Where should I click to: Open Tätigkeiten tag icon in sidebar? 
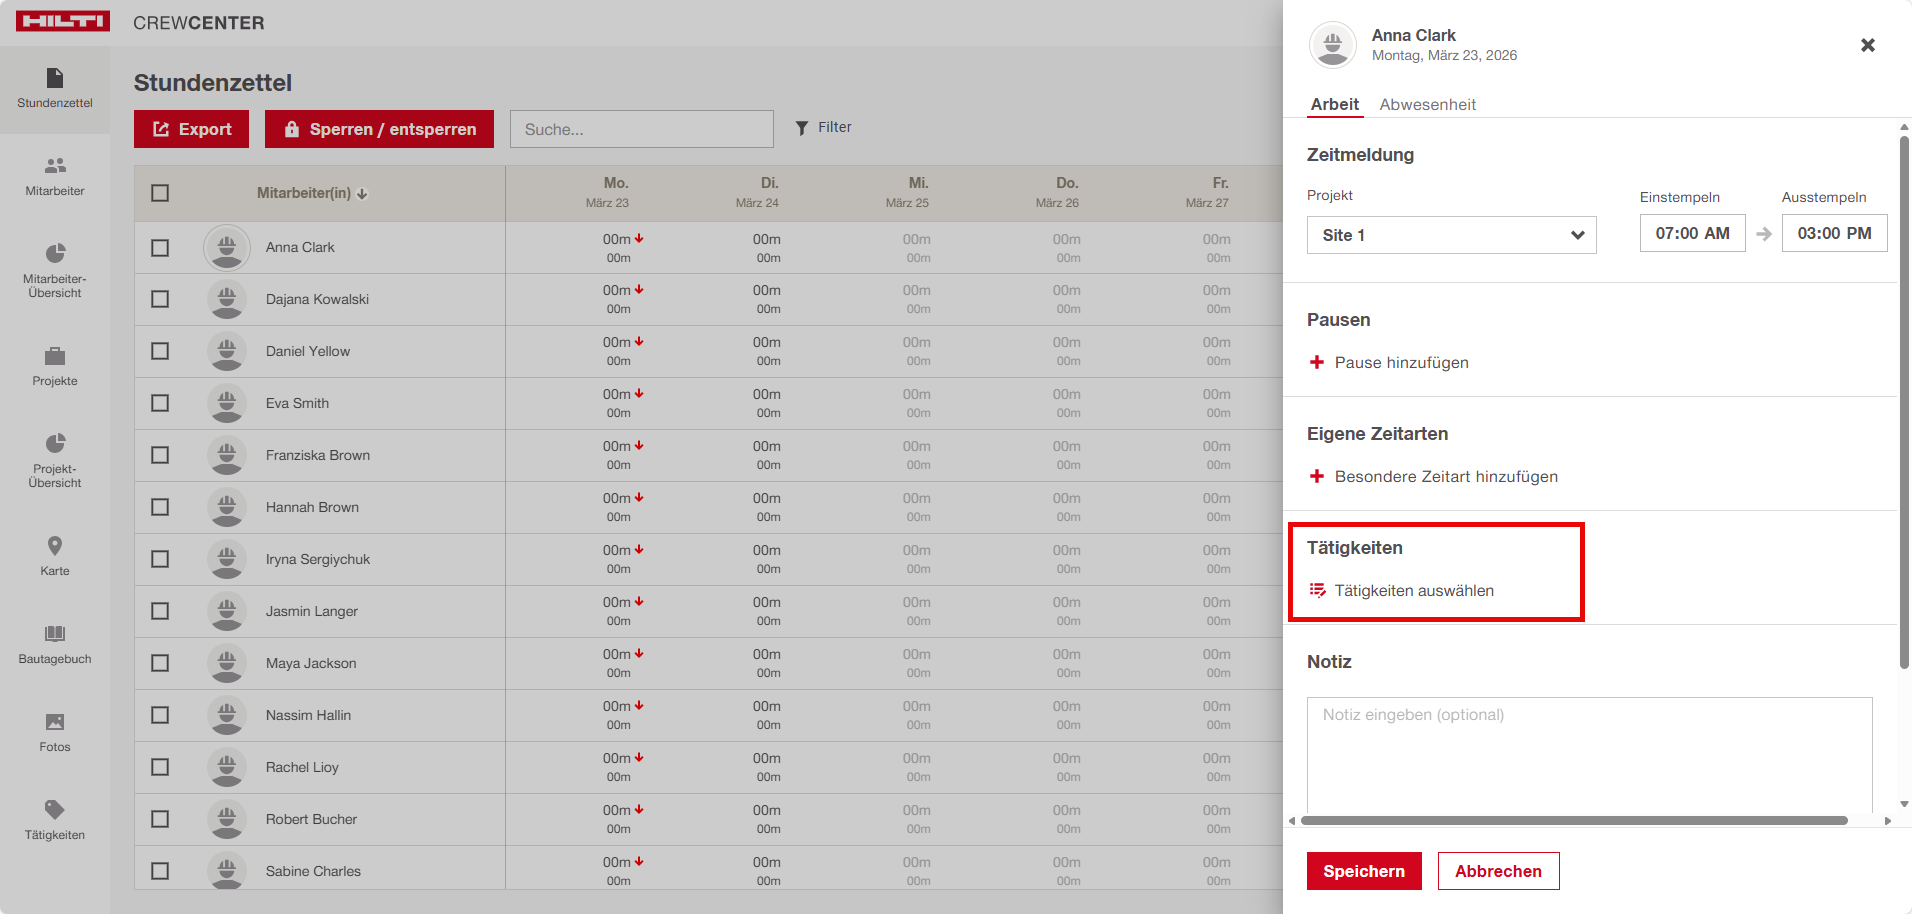click(x=55, y=820)
